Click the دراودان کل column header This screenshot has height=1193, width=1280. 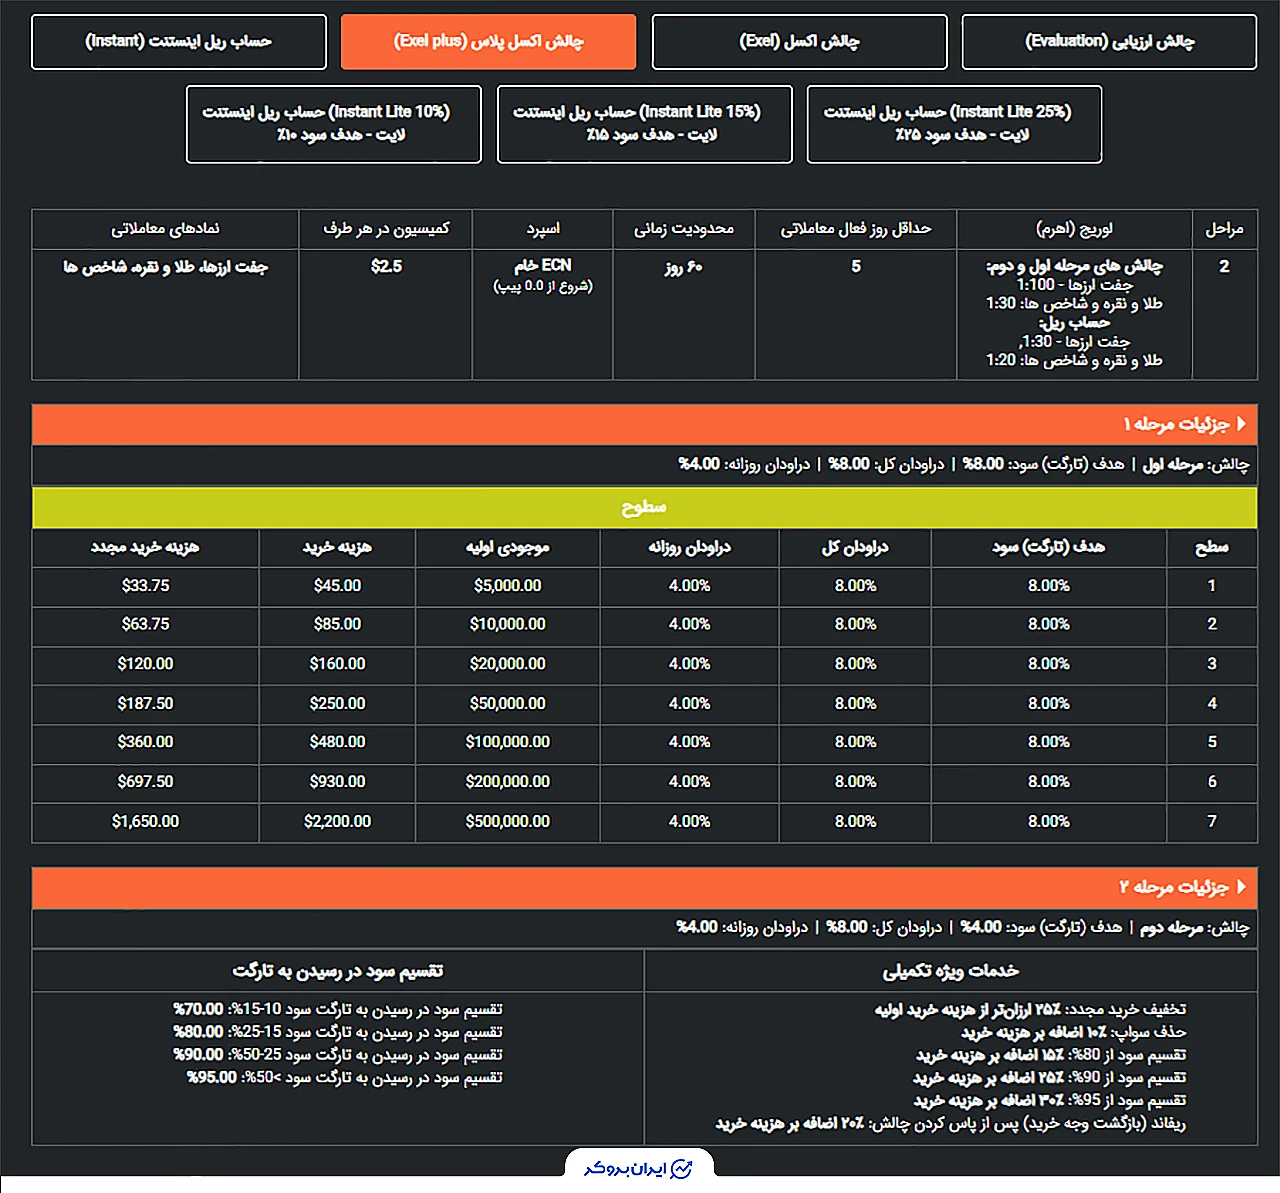[x=855, y=547]
